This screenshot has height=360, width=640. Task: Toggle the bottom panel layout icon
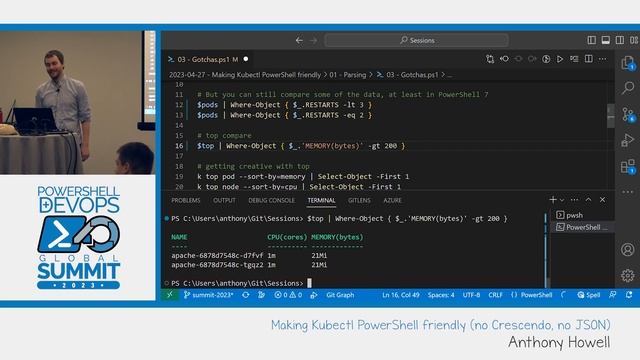click(606, 40)
